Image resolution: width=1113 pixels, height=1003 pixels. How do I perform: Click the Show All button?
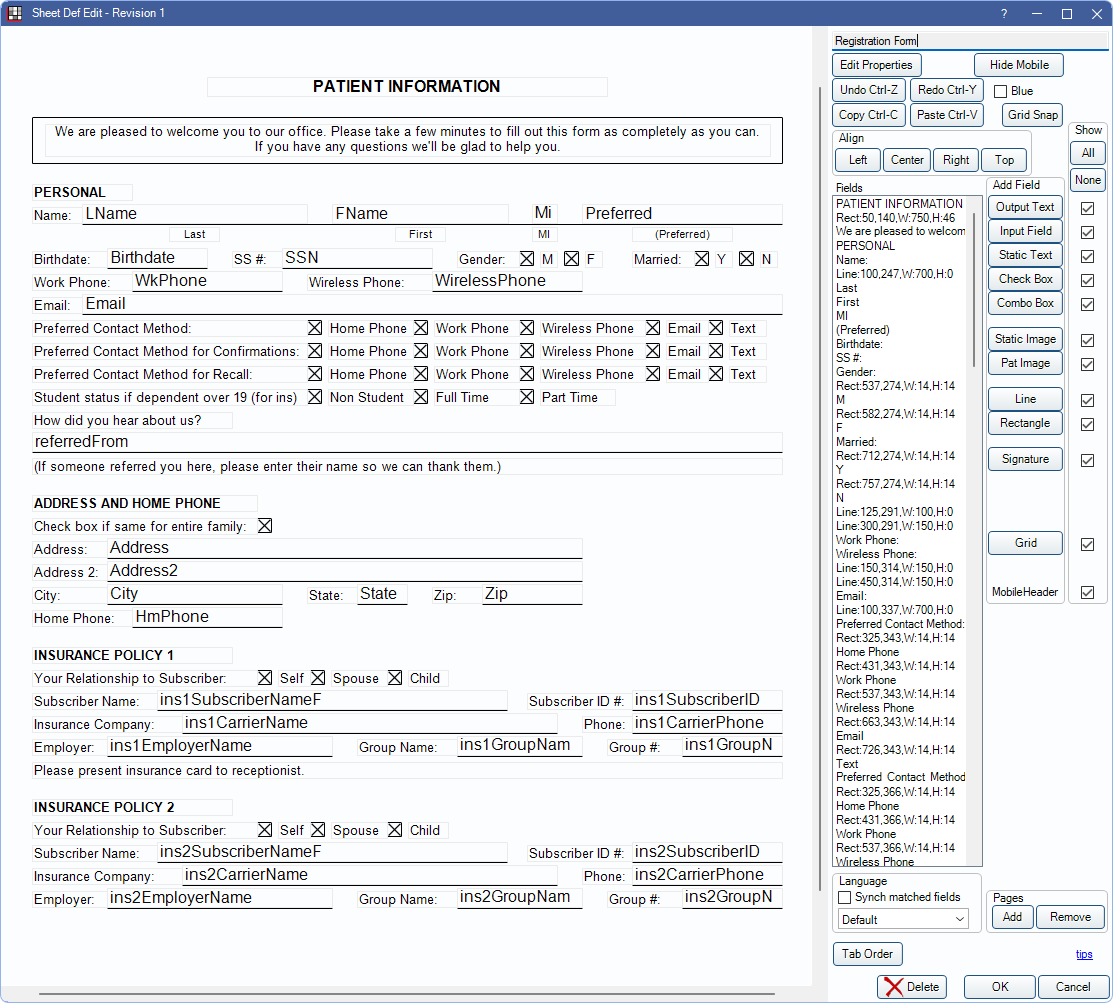click(1087, 153)
